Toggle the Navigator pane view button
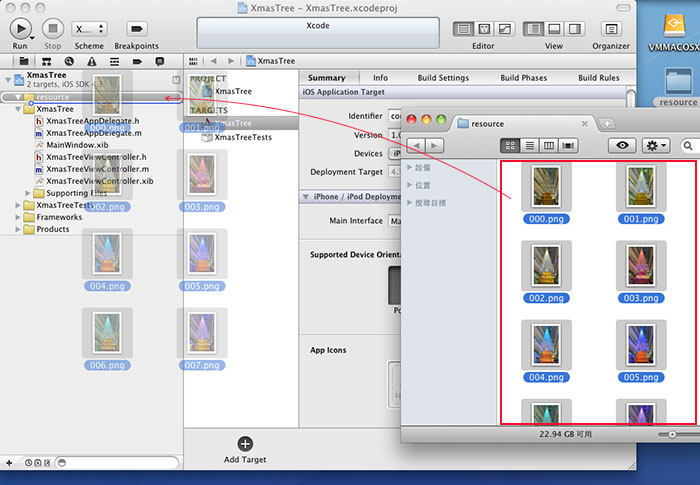 coord(533,29)
